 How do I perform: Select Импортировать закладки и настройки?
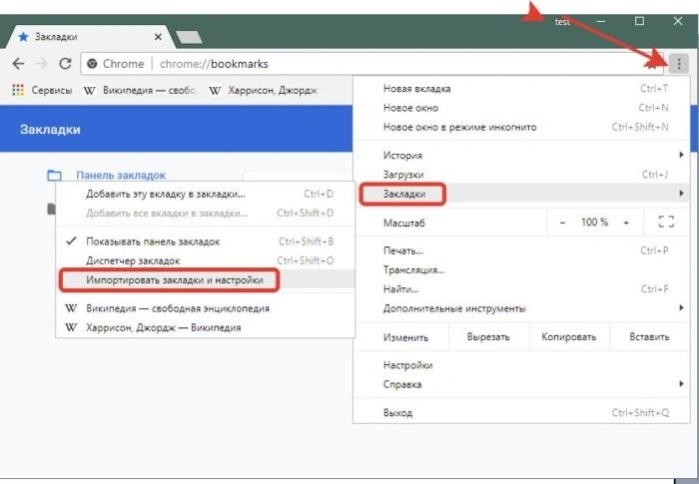point(174,280)
